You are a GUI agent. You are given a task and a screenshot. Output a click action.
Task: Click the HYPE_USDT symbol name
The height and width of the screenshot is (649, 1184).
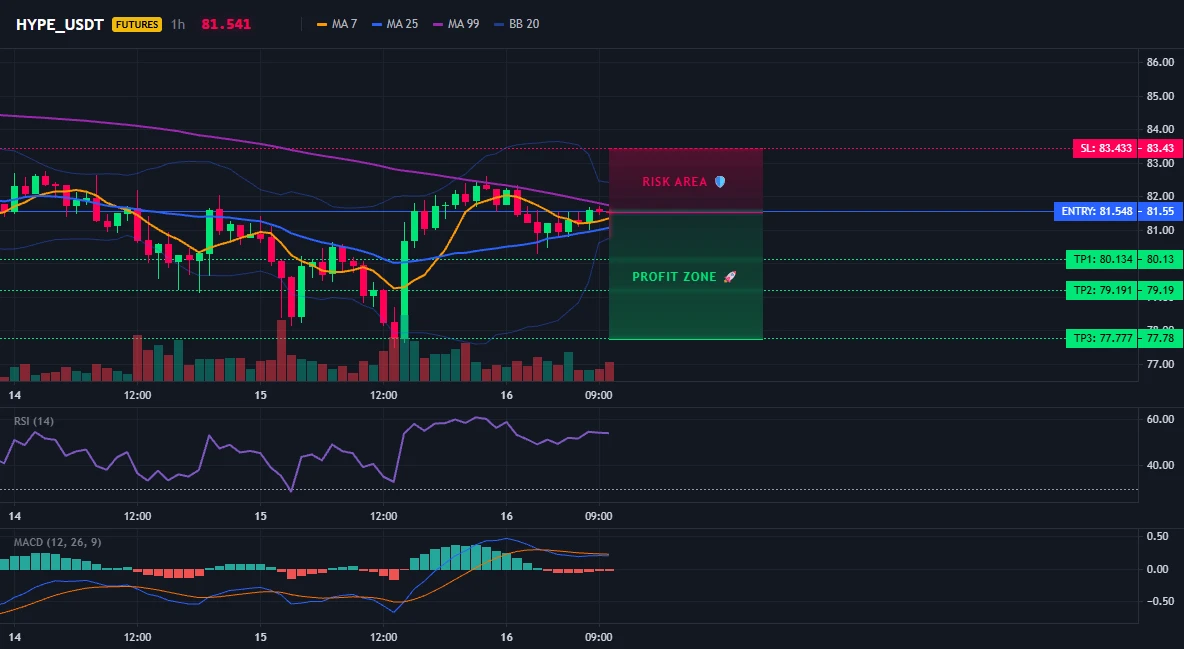[x=60, y=24]
